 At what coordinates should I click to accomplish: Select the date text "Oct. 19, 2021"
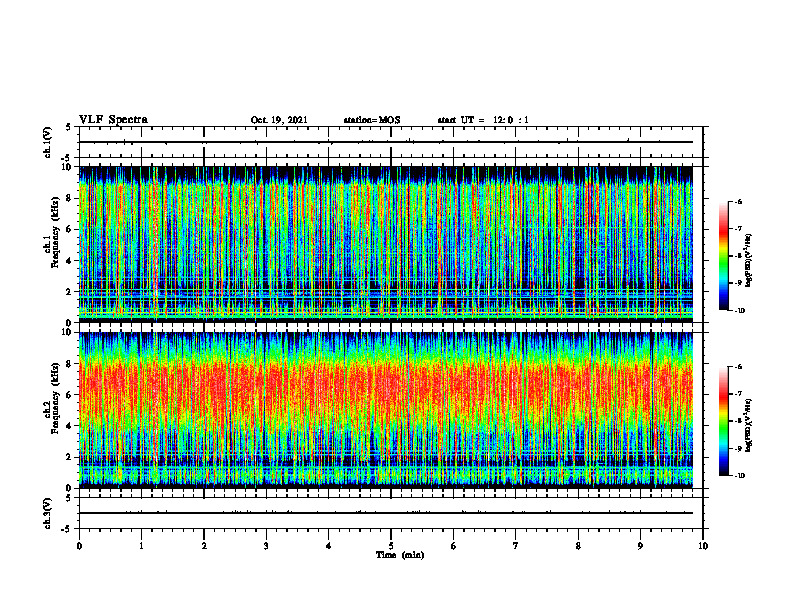279,120
